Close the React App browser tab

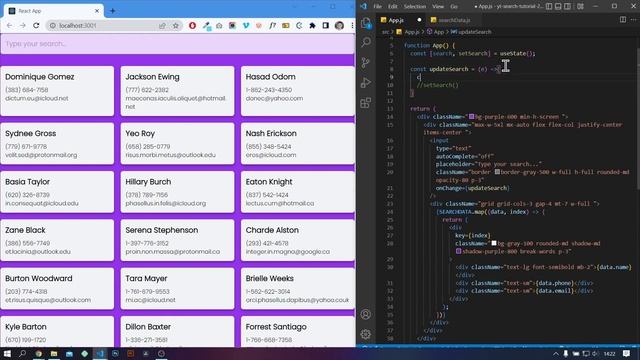(x=97, y=11)
